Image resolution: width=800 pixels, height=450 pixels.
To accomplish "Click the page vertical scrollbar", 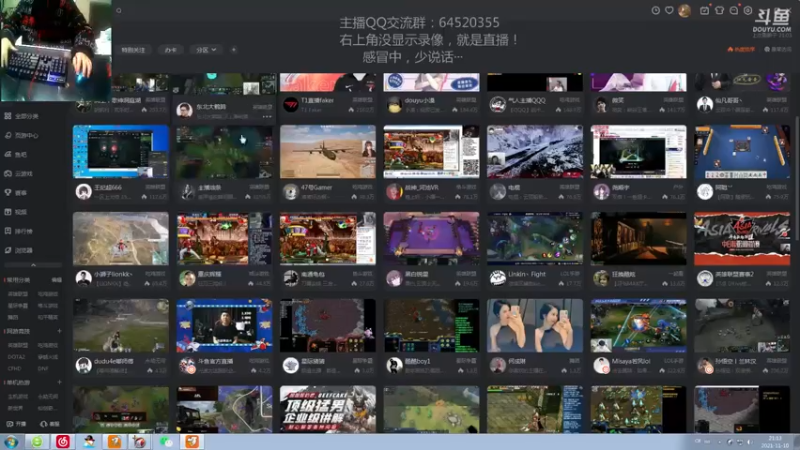I will (x=796, y=179).
